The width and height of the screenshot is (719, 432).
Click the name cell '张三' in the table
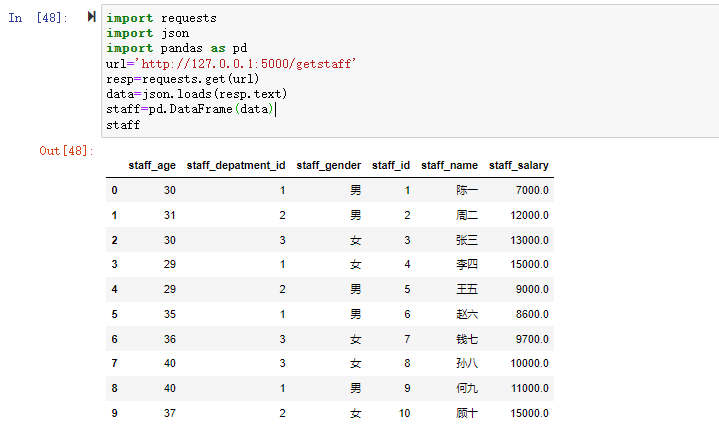click(466, 240)
